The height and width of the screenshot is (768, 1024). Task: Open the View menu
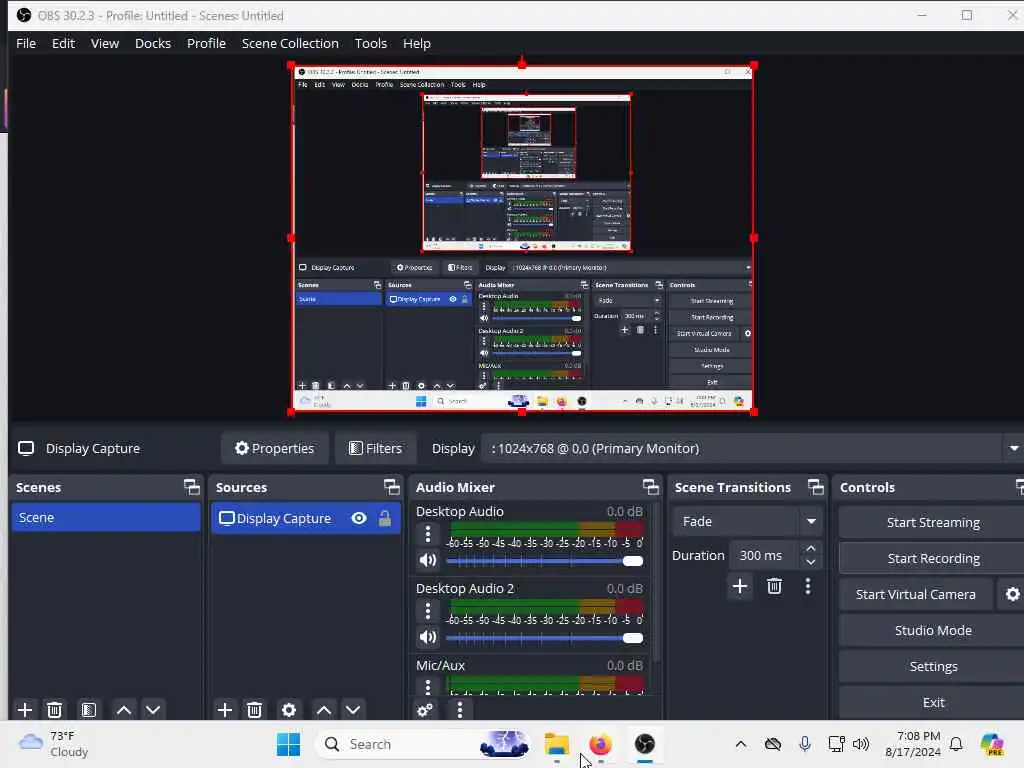click(x=104, y=43)
